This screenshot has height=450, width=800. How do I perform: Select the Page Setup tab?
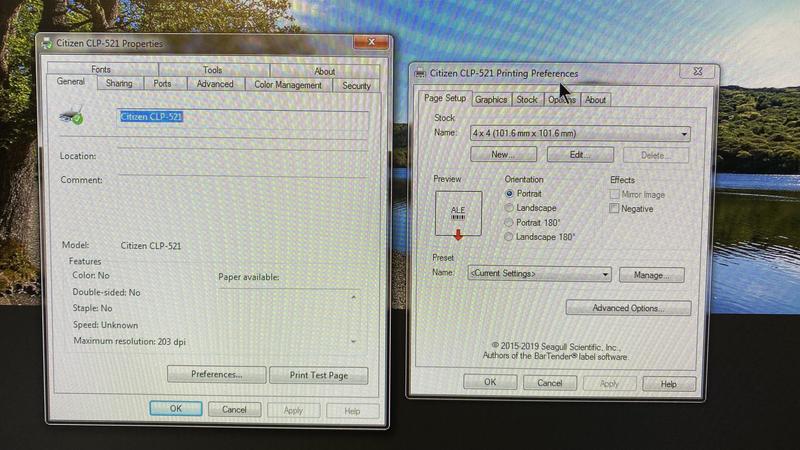[445, 98]
